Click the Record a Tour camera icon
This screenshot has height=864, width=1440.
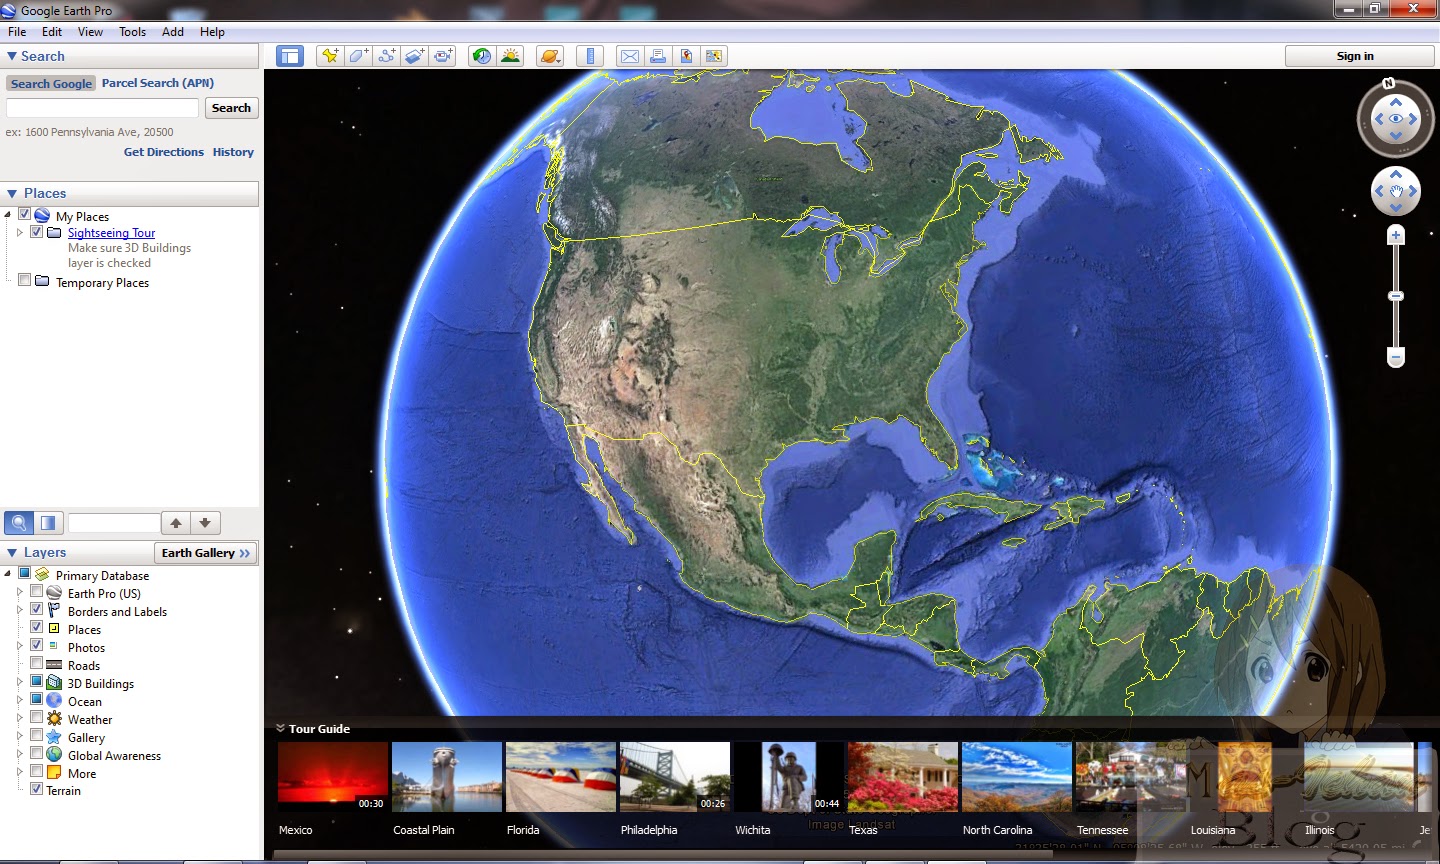coord(442,56)
